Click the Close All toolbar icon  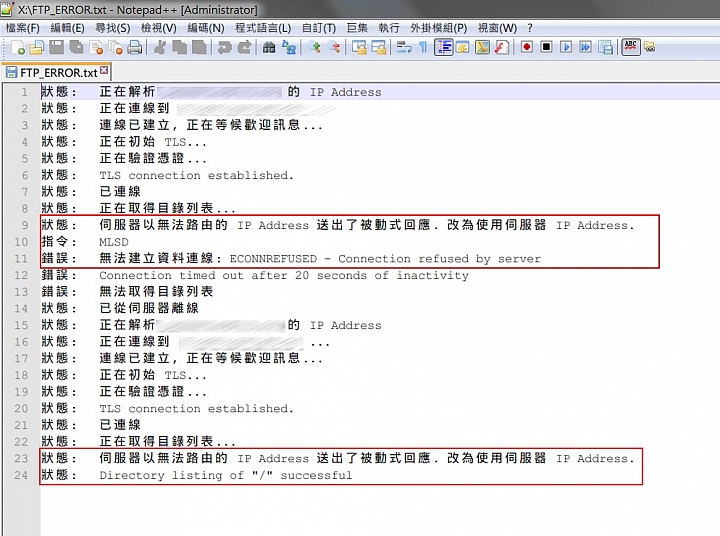(115, 47)
